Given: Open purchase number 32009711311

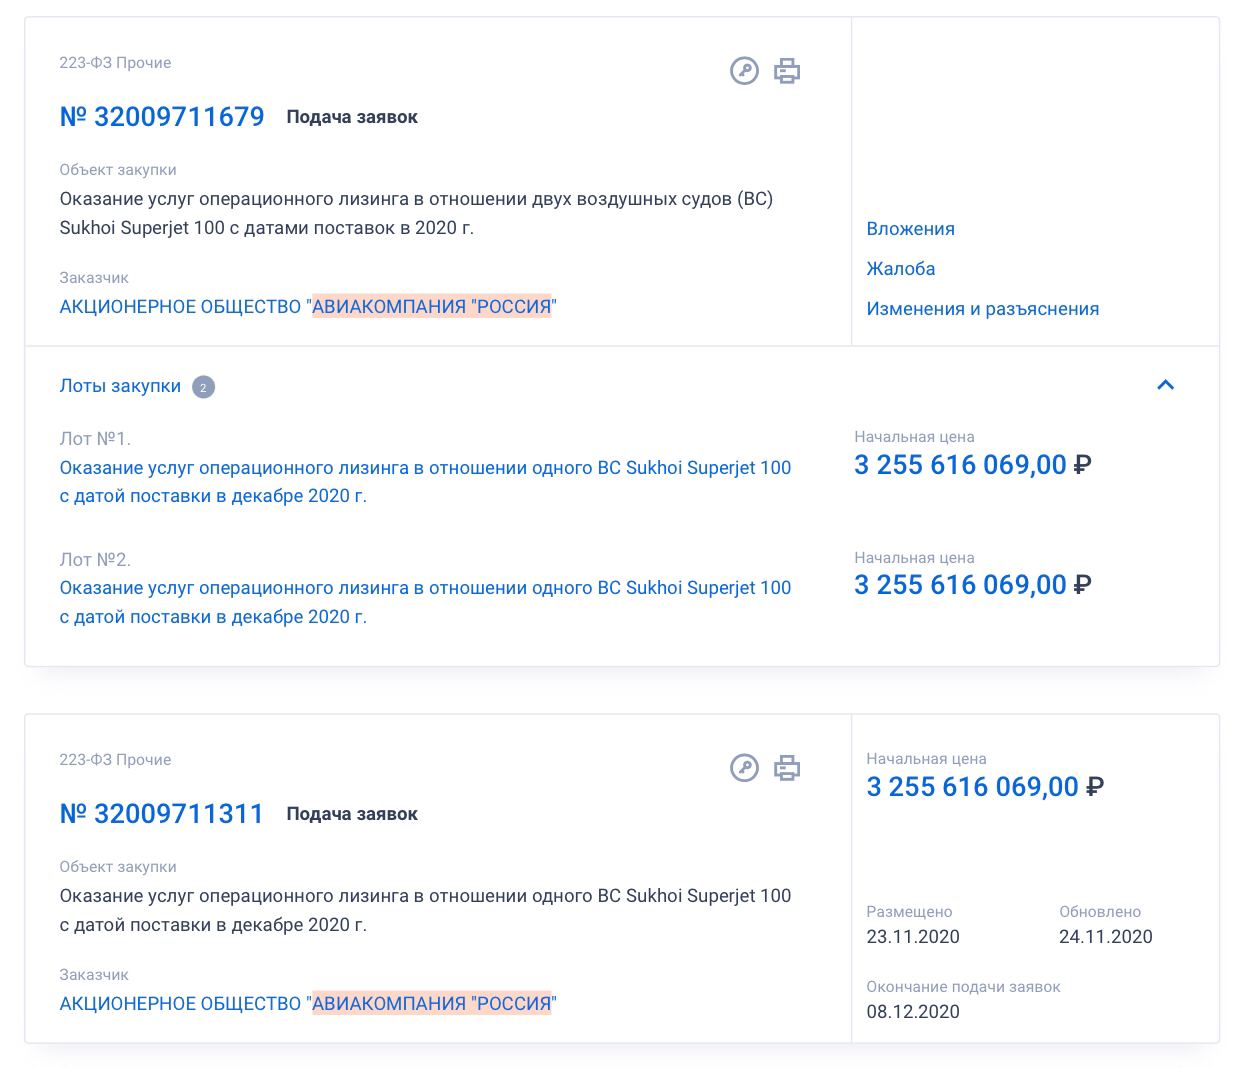Looking at the screenshot, I should (162, 814).
